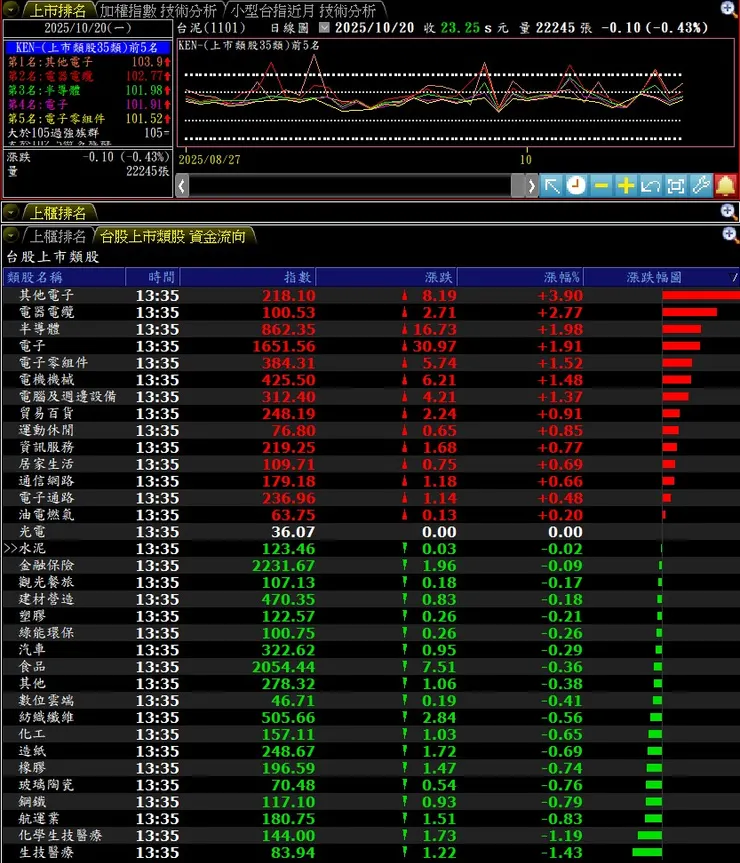Select 紡織纖維 sector row
740x863 pixels.
[371, 717]
